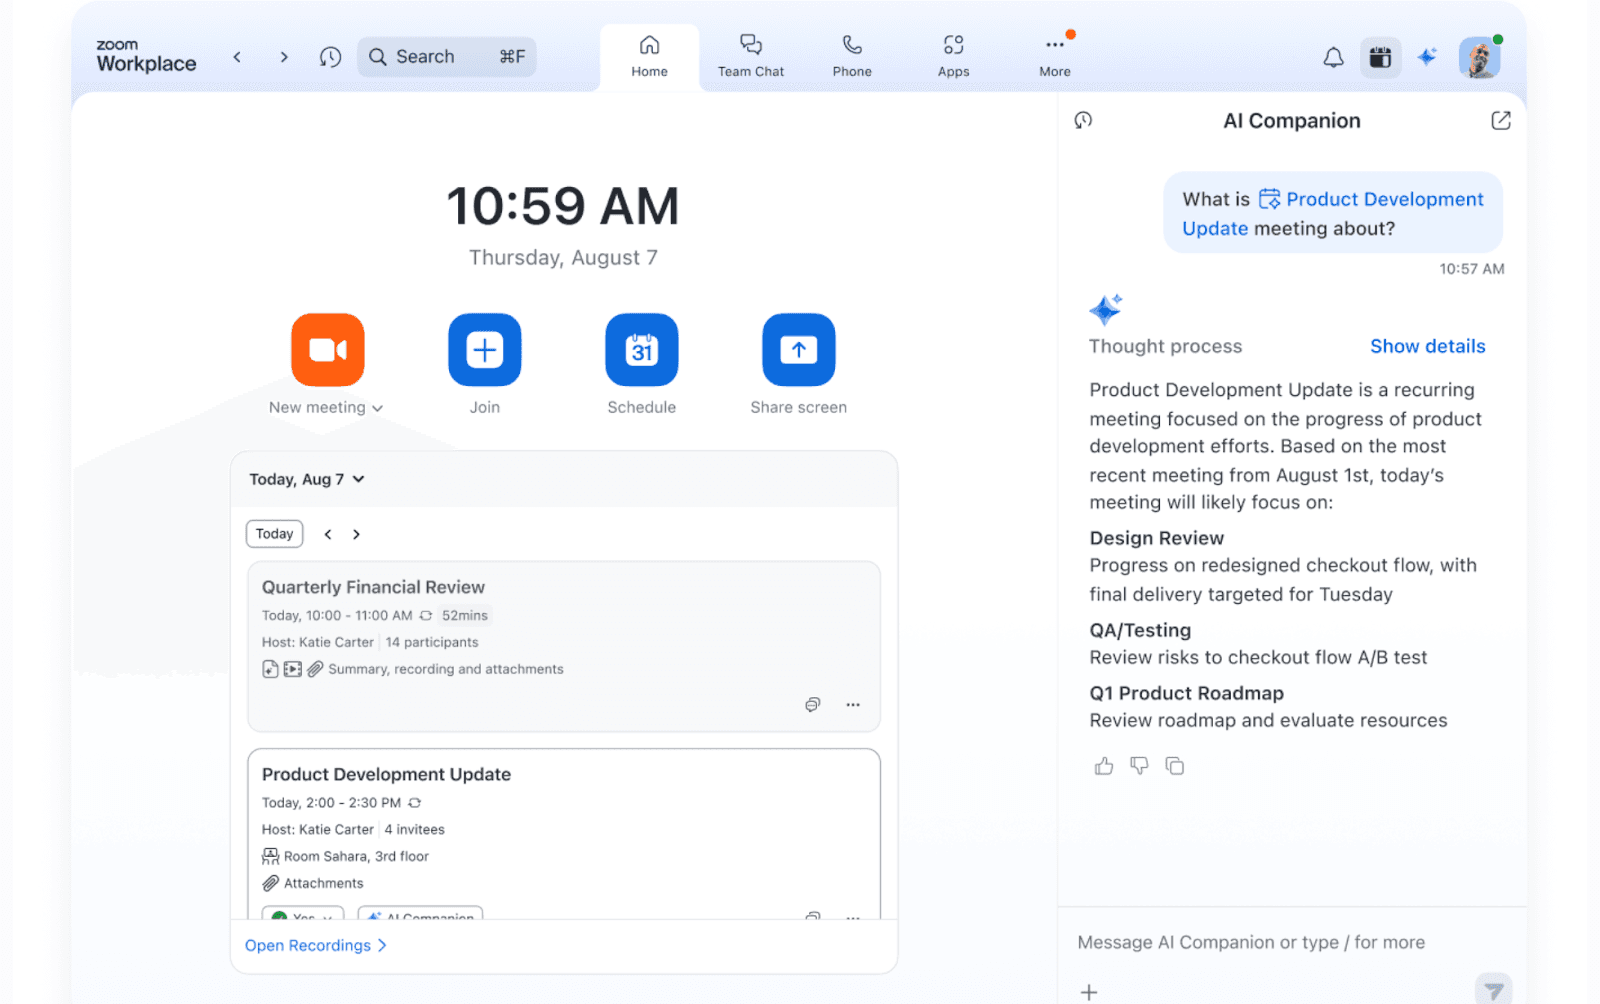The height and width of the screenshot is (1004, 1600).
Task: Open the profile avatar menu
Action: coord(1479,58)
